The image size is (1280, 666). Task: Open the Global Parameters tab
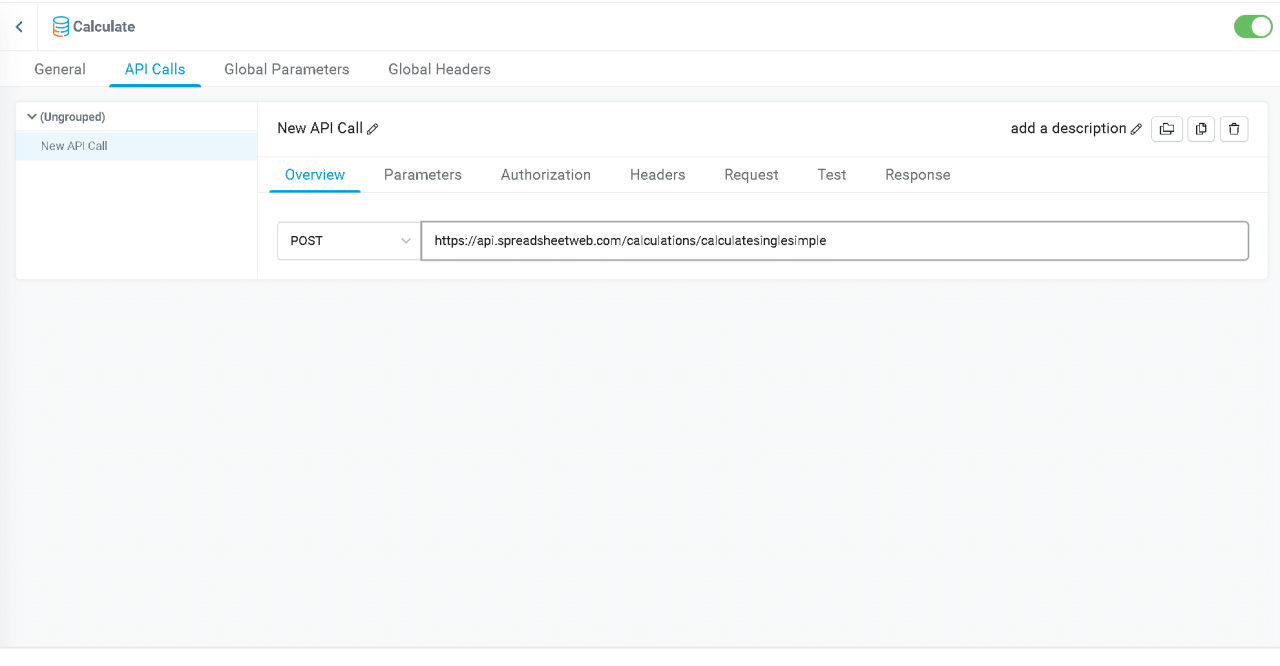pos(287,69)
